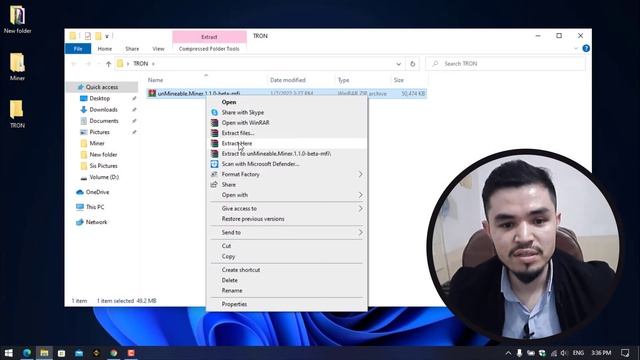
Task: Click the Defender shield icon in the context menu
Action: click(x=214, y=164)
